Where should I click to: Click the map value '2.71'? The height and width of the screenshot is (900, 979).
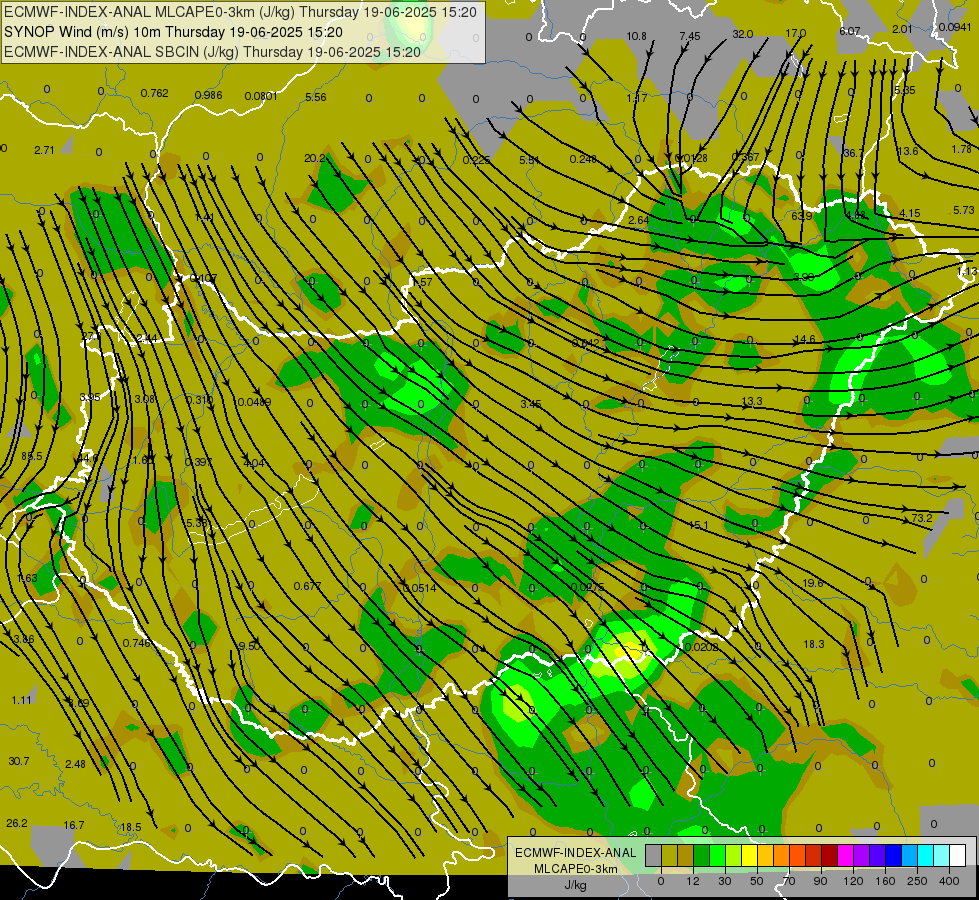(x=44, y=150)
